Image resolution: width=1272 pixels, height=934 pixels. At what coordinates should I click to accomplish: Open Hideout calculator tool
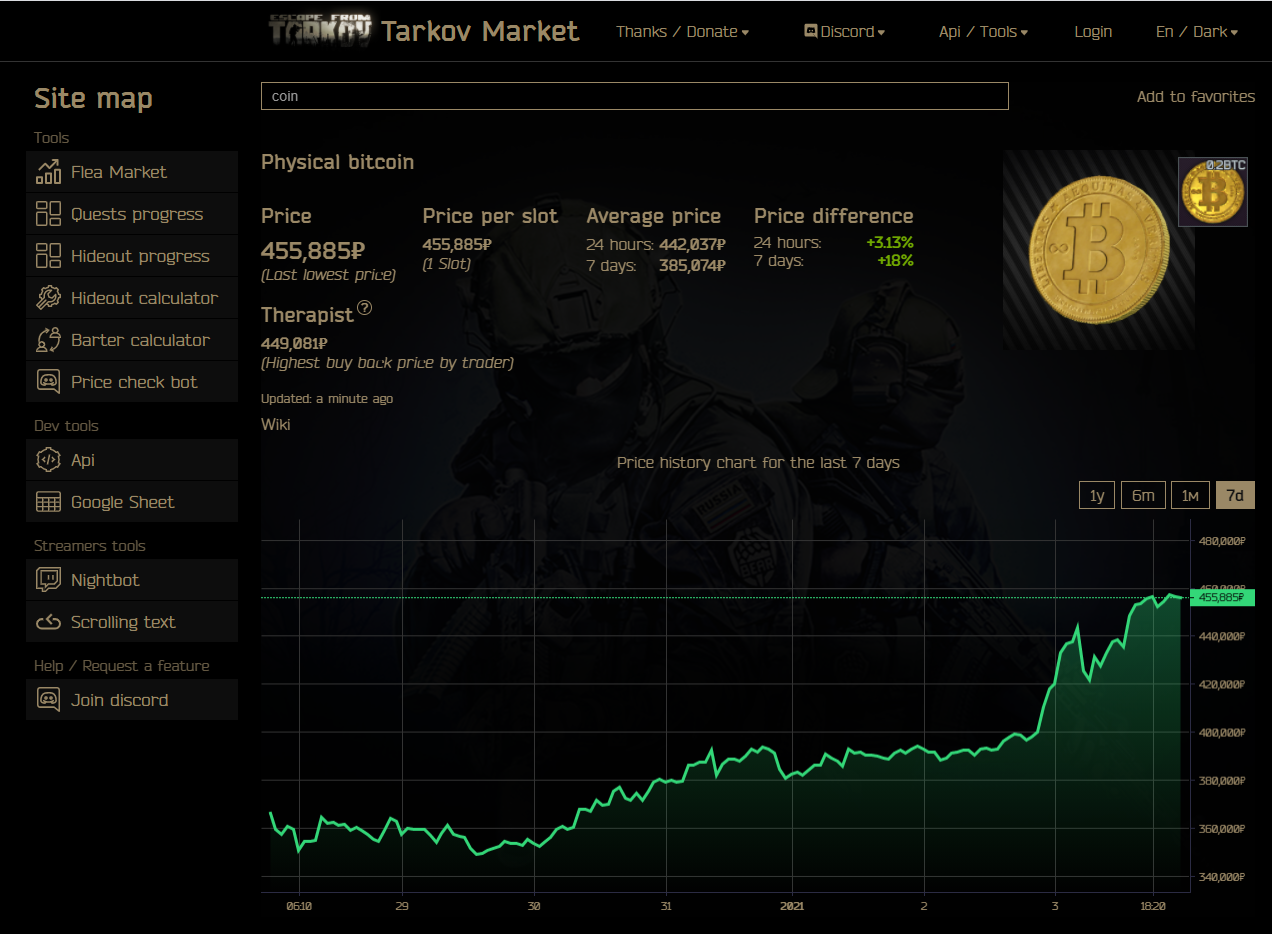(132, 298)
